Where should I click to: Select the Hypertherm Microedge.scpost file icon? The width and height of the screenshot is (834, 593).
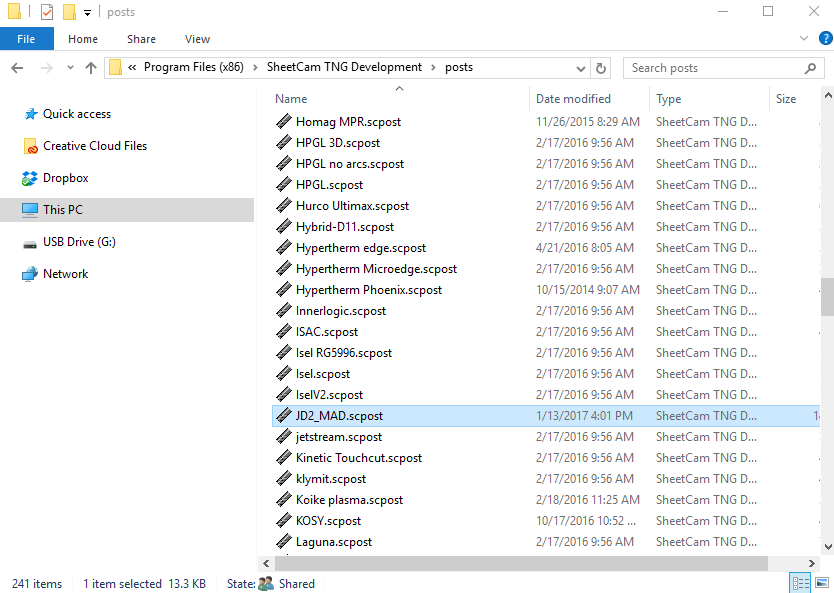click(284, 269)
